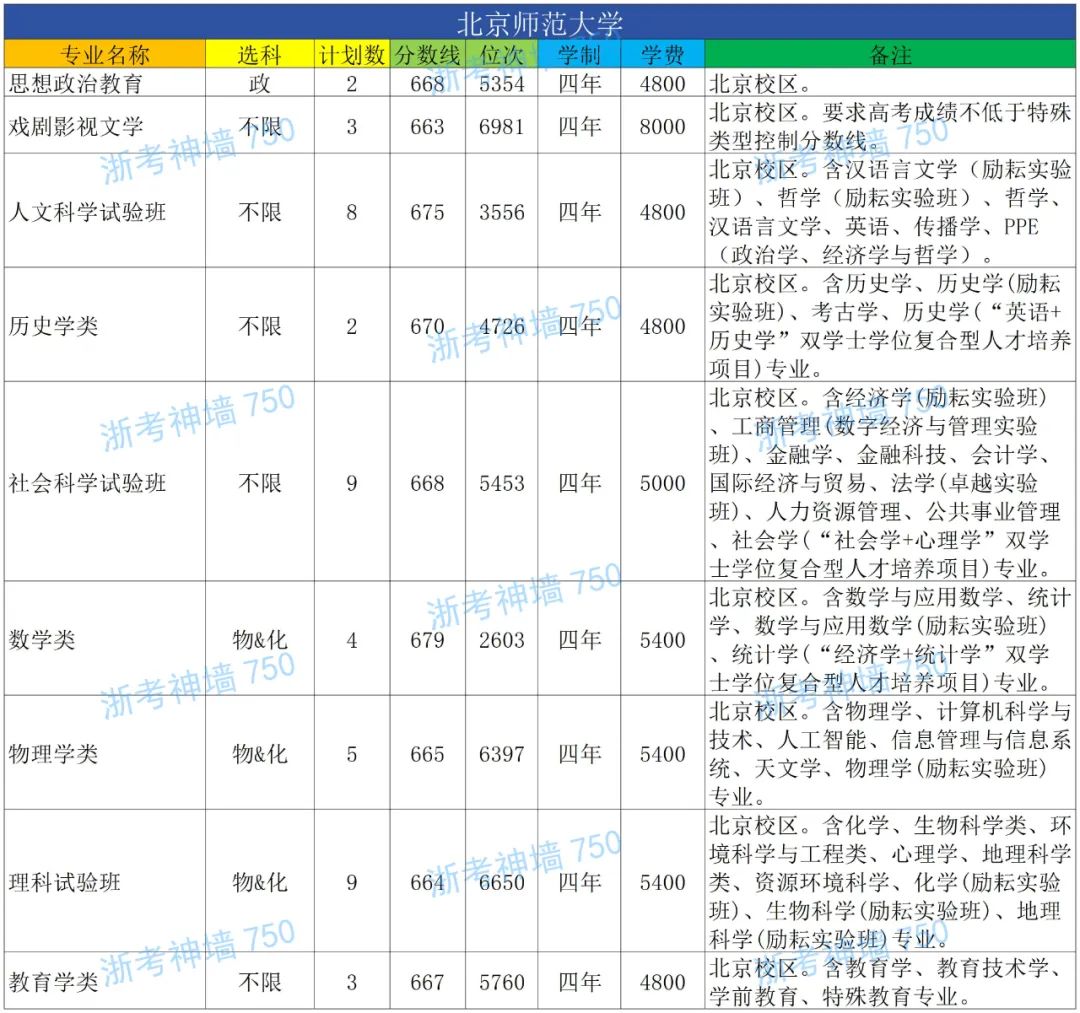Viewport: 1080px width, 1013px height.
Task: Click the 政 subject cell for 思想政治教育
Action: (260, 83)
